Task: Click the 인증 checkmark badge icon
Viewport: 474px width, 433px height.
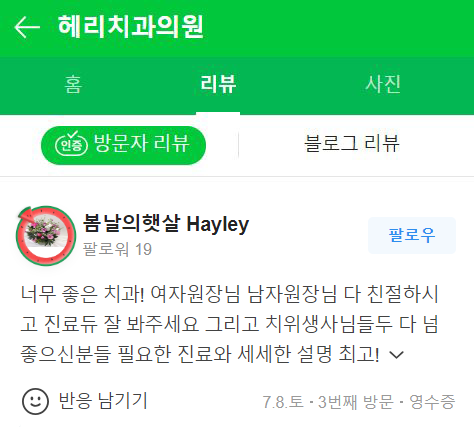Action: pos(71,144)
